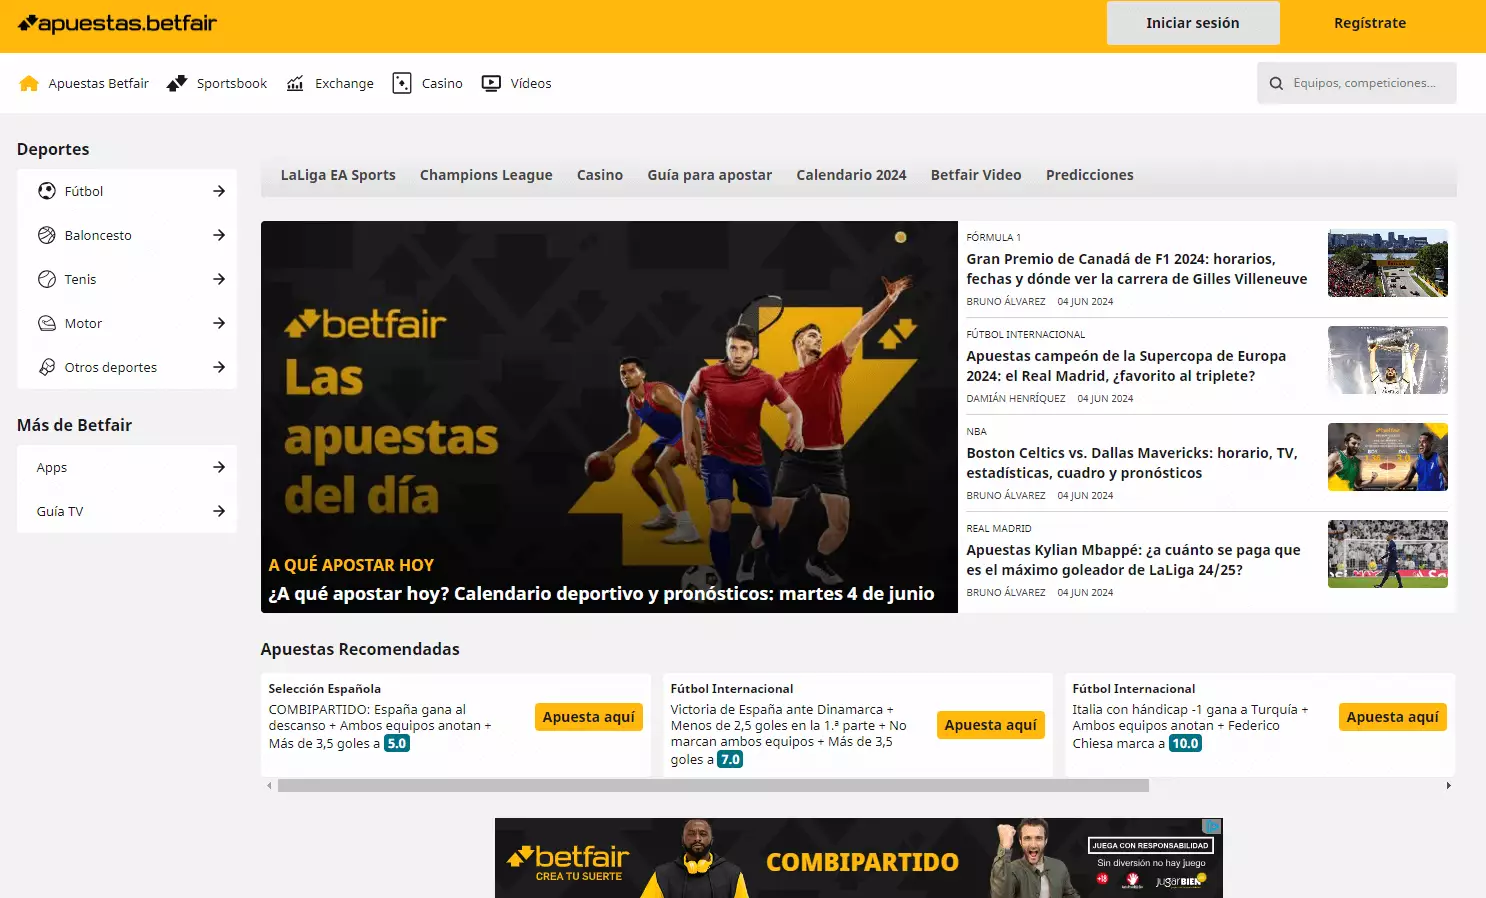Click the 'FÓRMULA 1' category label
This screenshot has height=898, width=1486.
[x=994, y=237]
